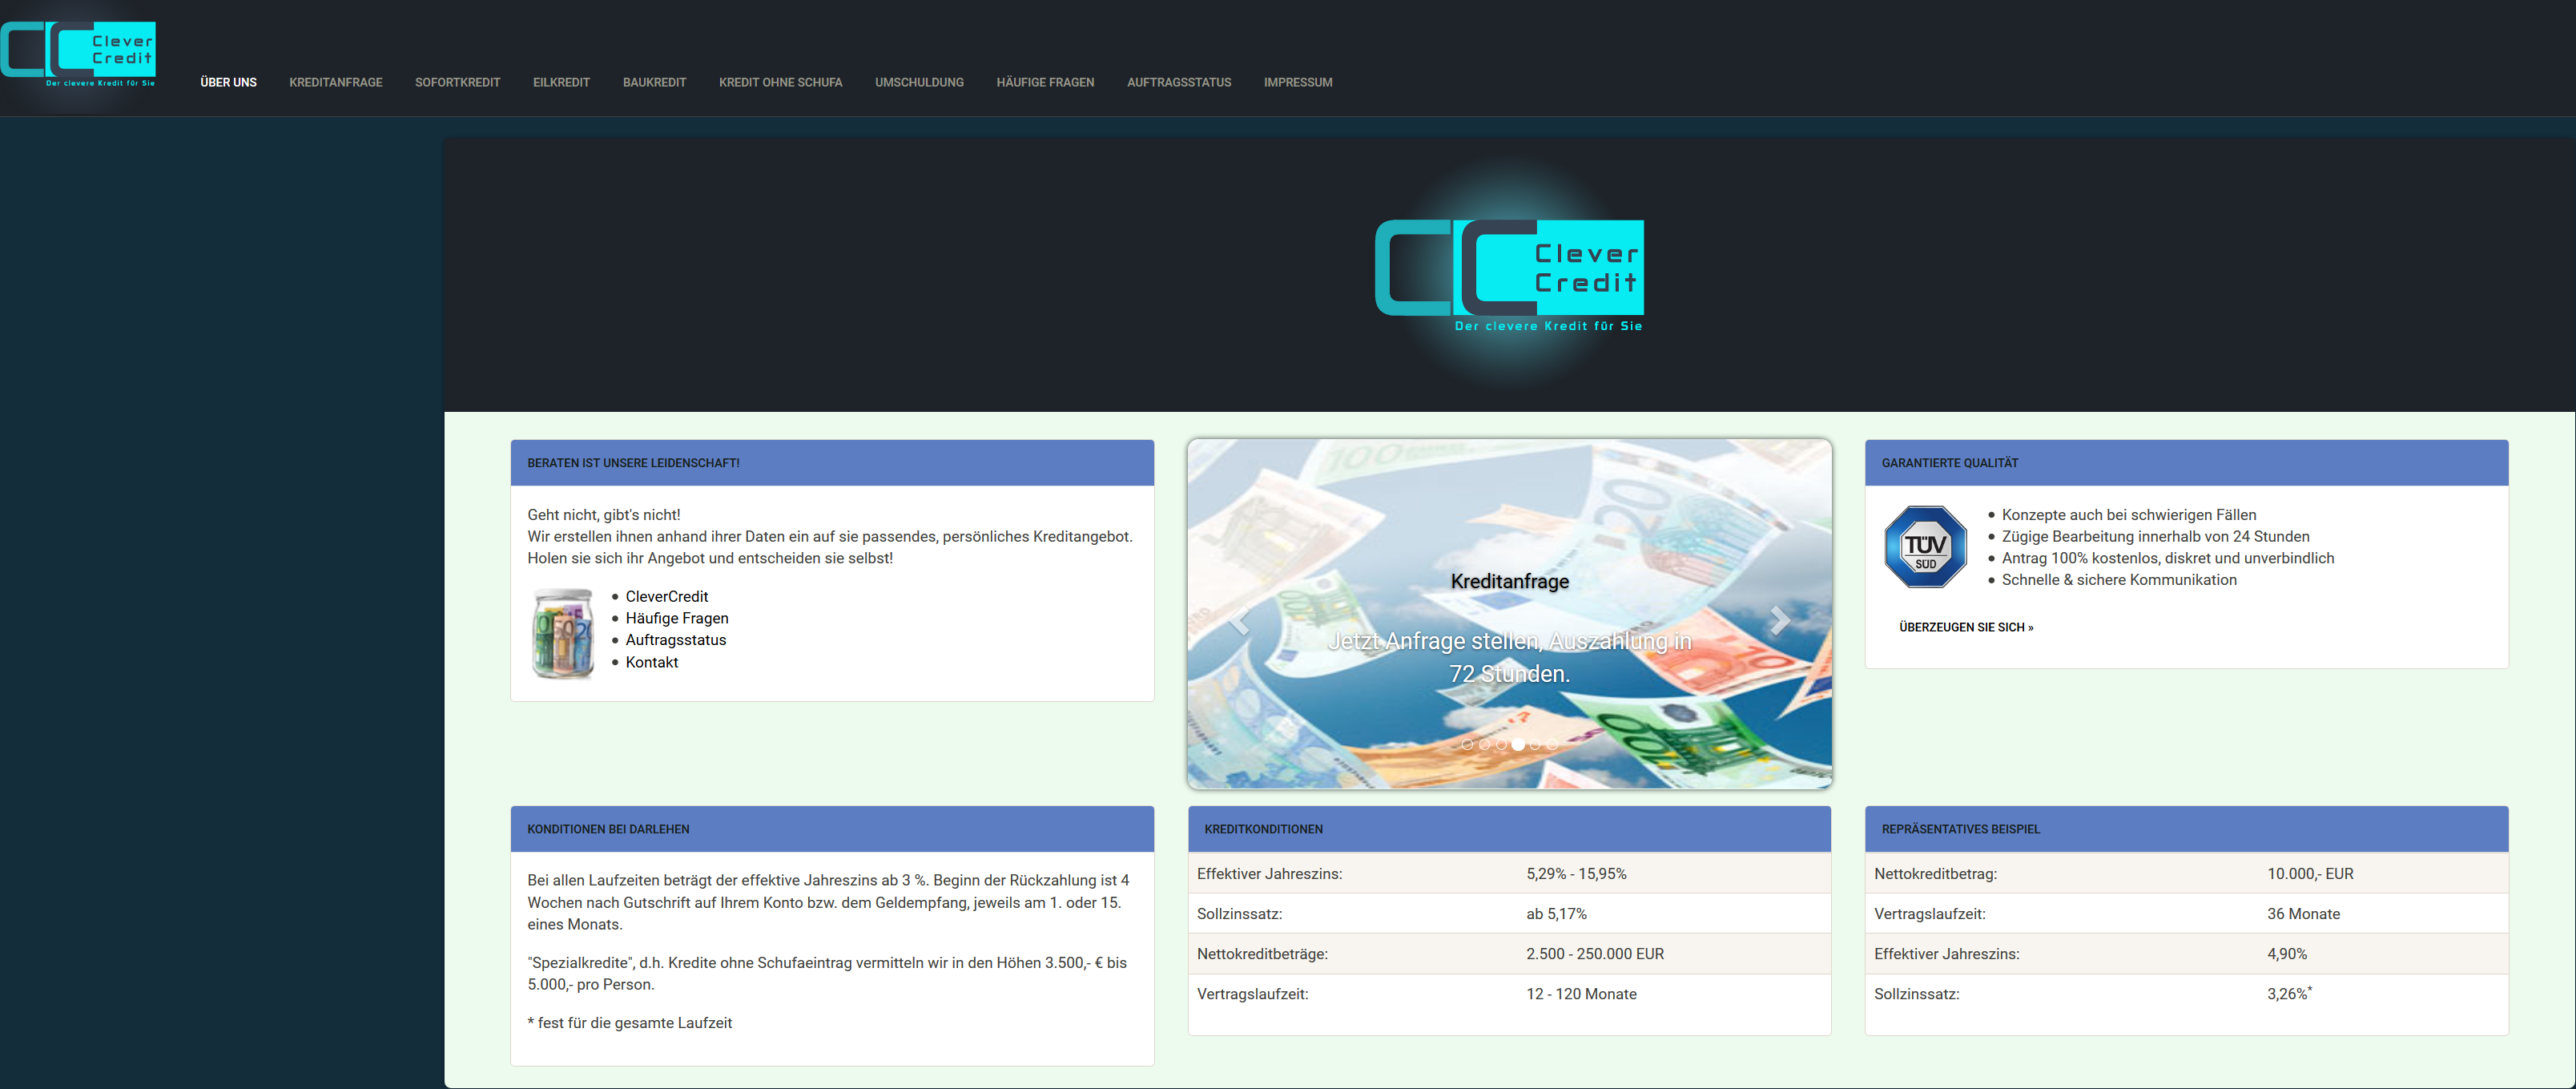Click the value 2.500 - 250.000 EUR
The height and width of the screenshot is (1089, 2576).
click(x=1595, y=953)
